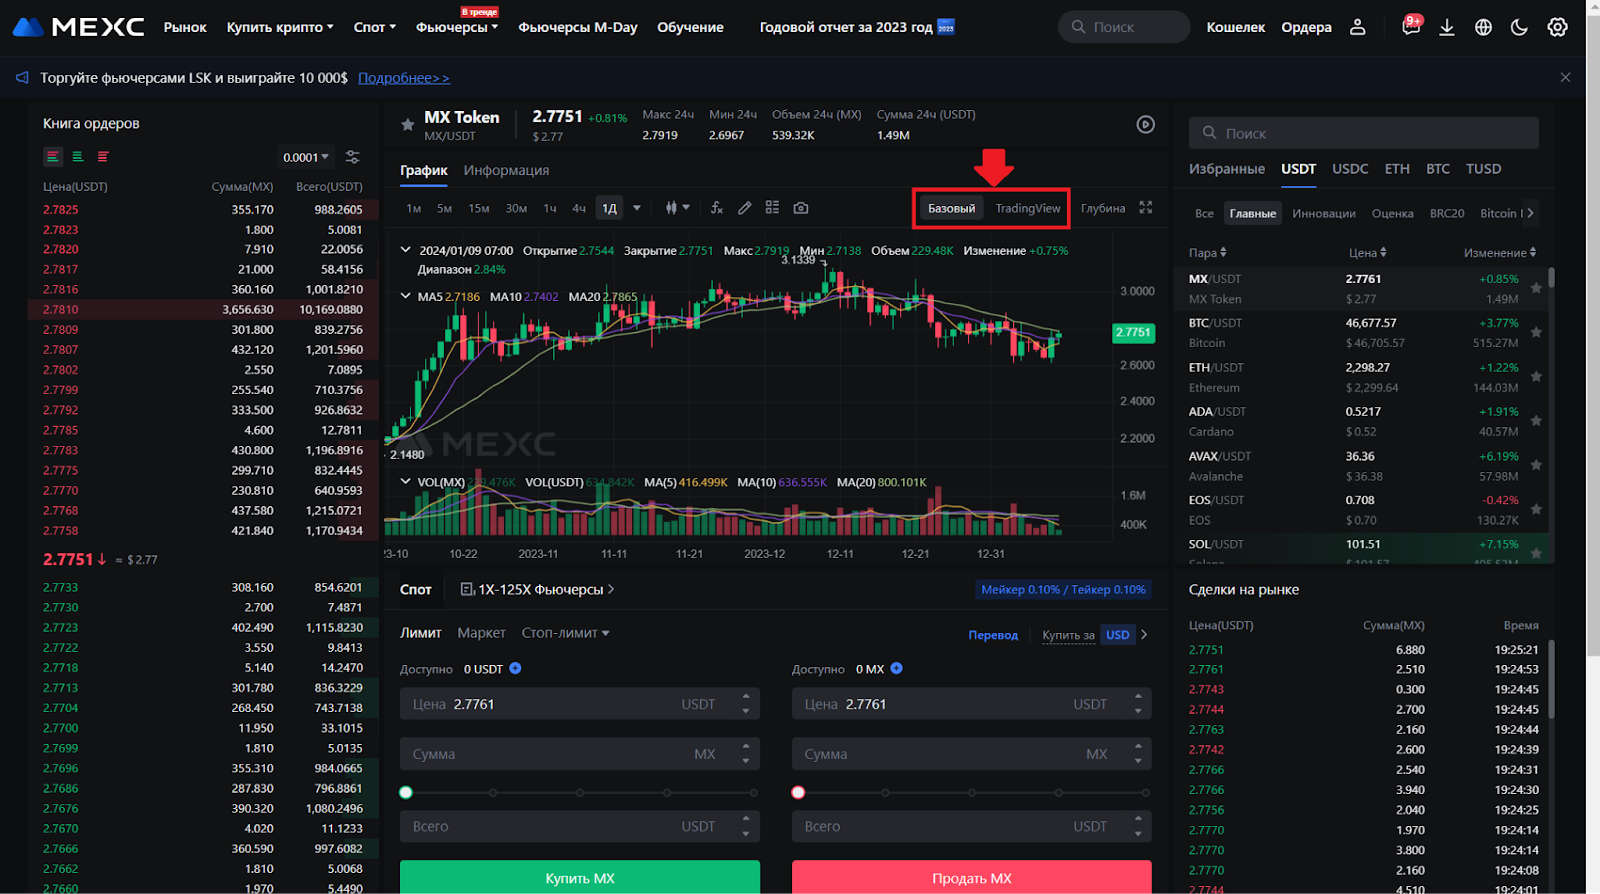This screenshot has width=1600, height=894.
Task: Click the plus icon next to 0 USDT
Action: pyautogui.click(x=515, y=668)
